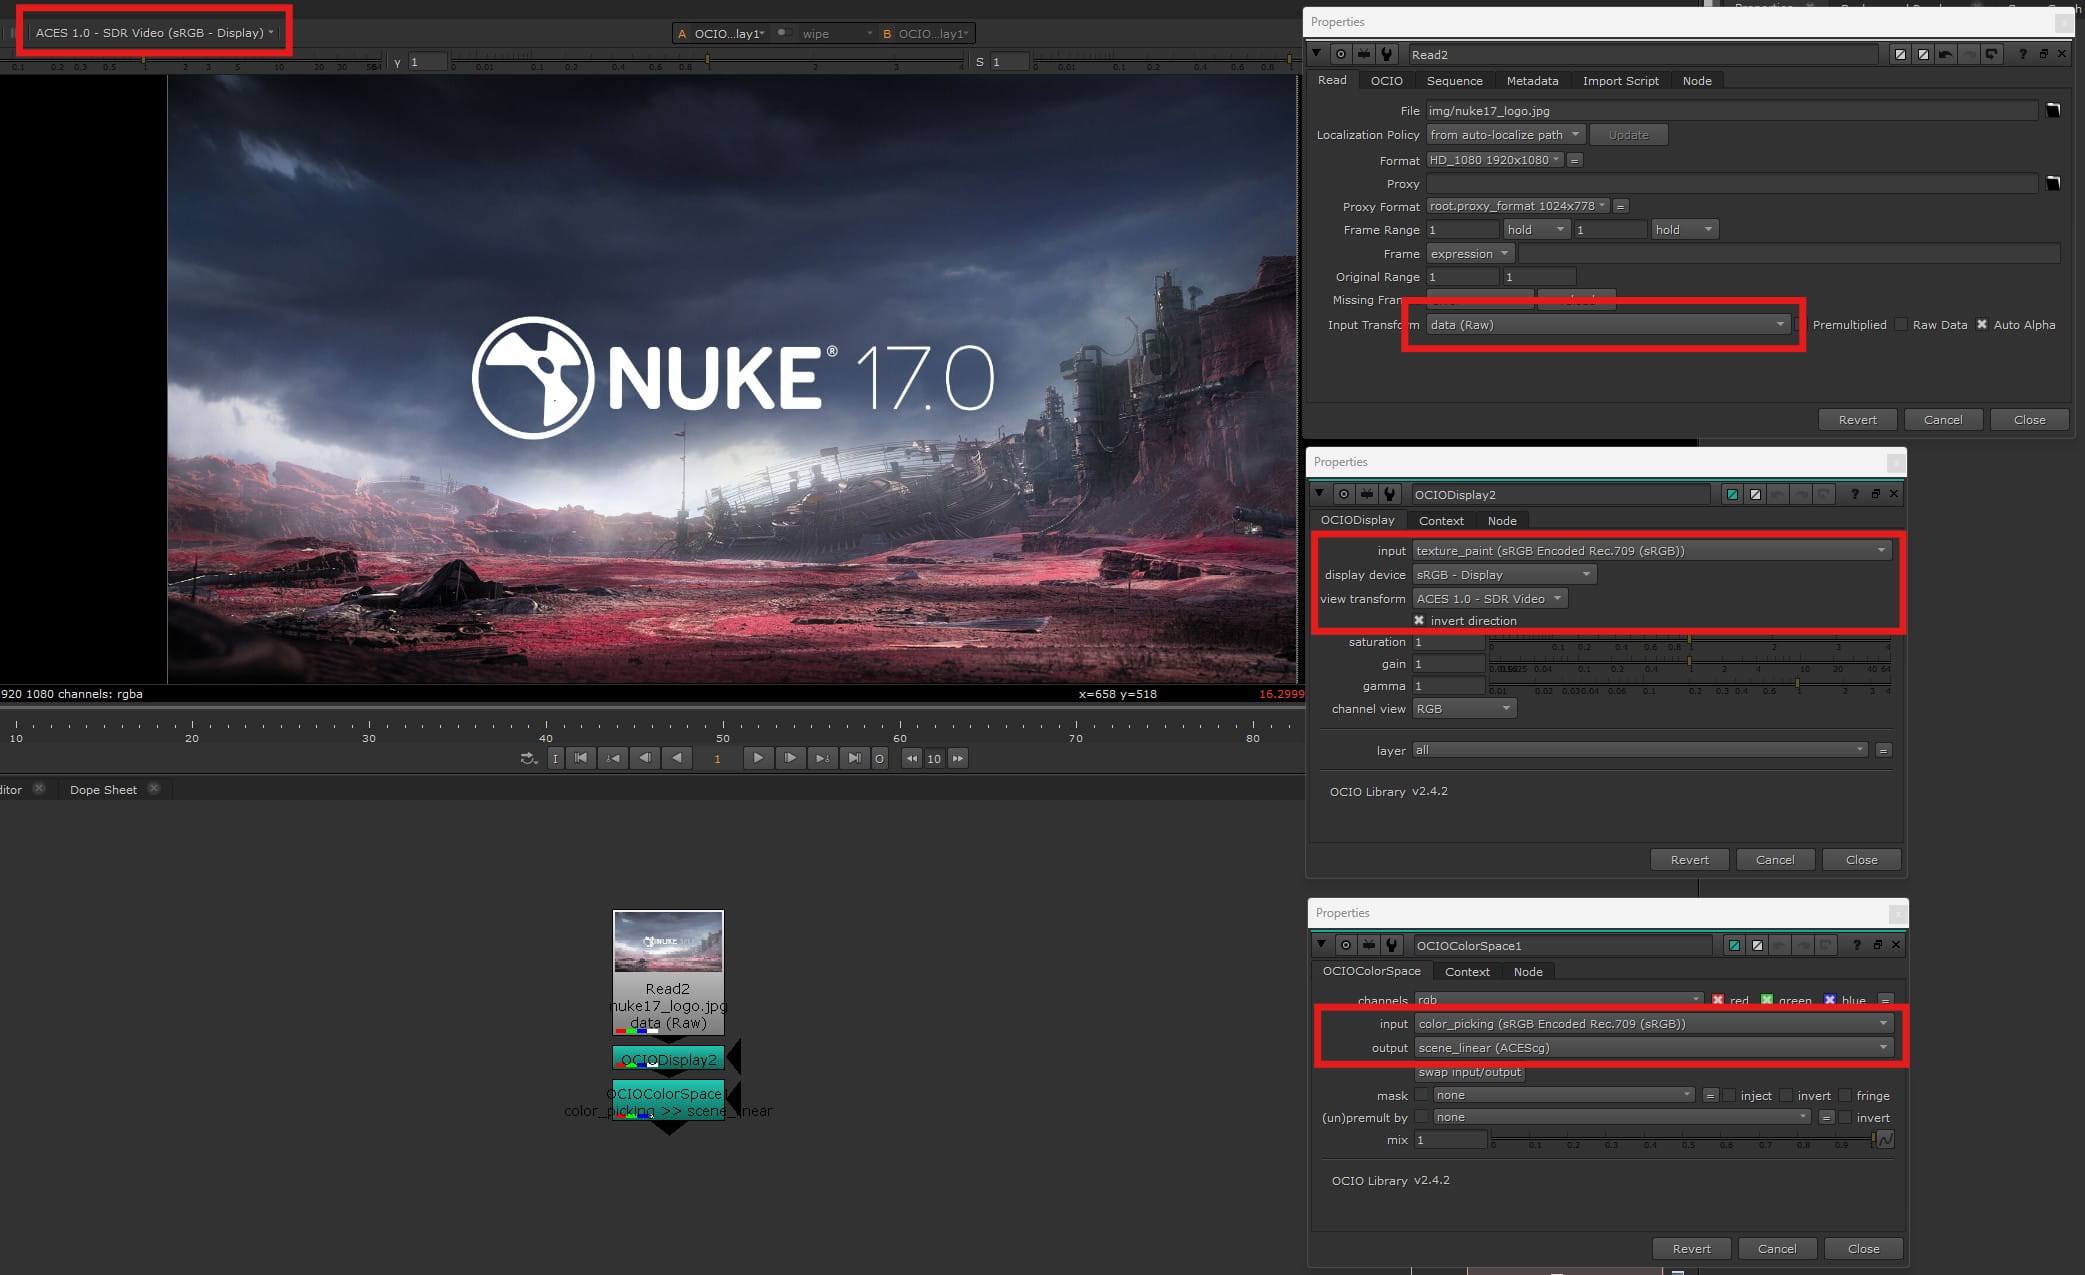Click the mix animation curve icon

coord(1885,1139)
